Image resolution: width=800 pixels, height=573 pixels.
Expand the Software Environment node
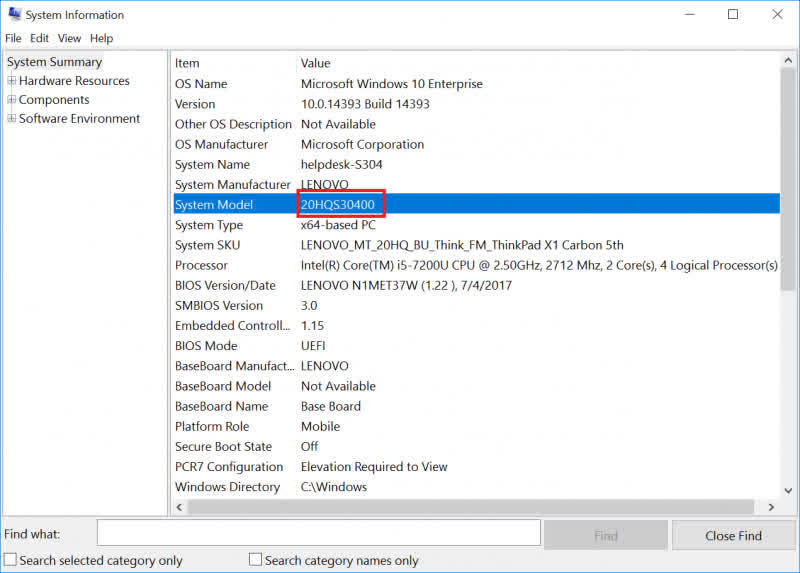pyautogui.click(x=12, y=118)
